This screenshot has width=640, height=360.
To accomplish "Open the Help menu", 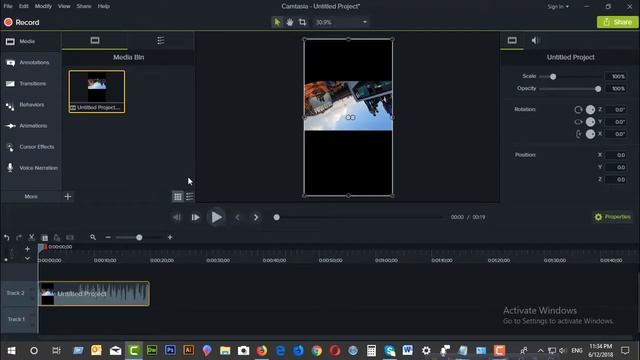I will [104, 6].
